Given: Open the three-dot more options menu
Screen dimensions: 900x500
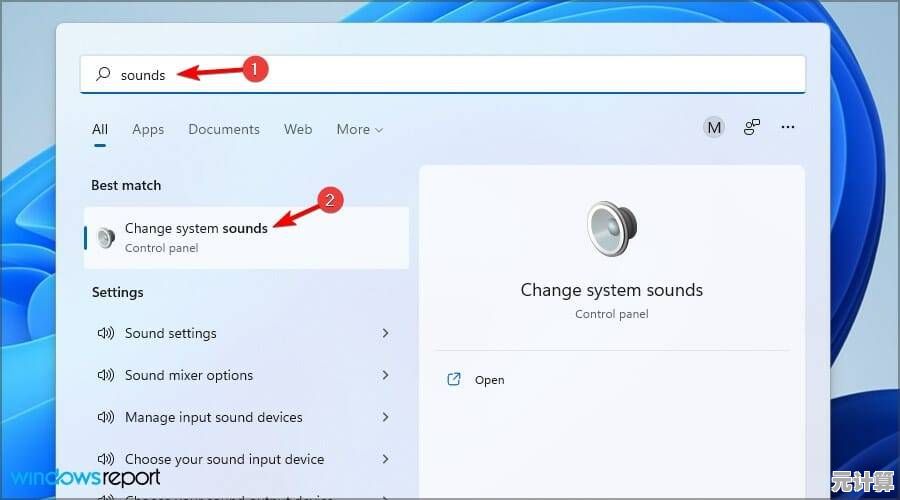Looking at the screenshot, I should pyautogui.click(x=788, y=128).
